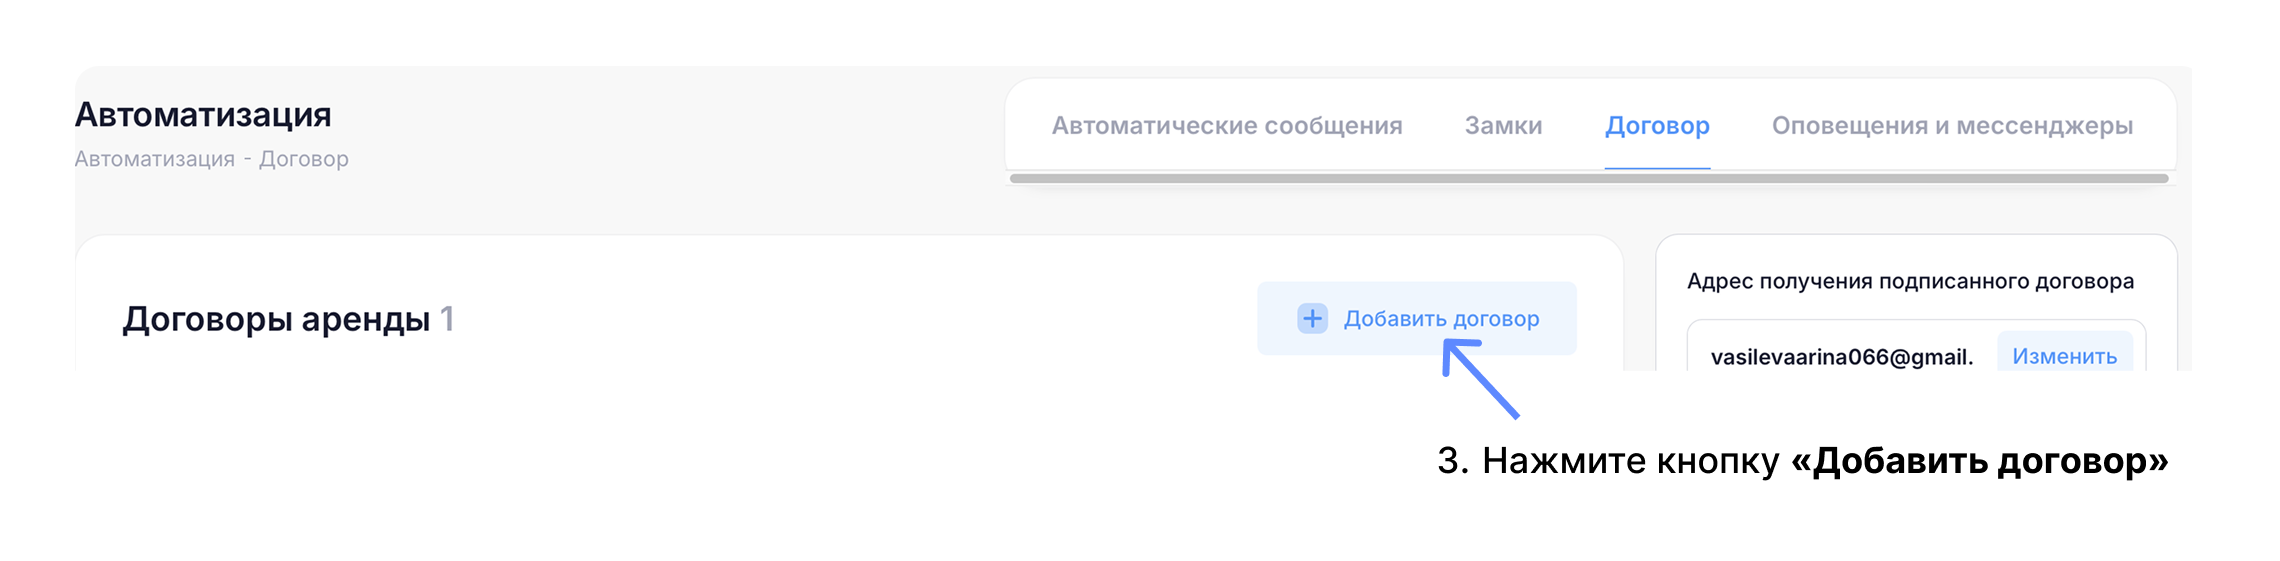
Task: Click the step 3 Нажмите кнопку instruction text
Action: point(1609,461)
